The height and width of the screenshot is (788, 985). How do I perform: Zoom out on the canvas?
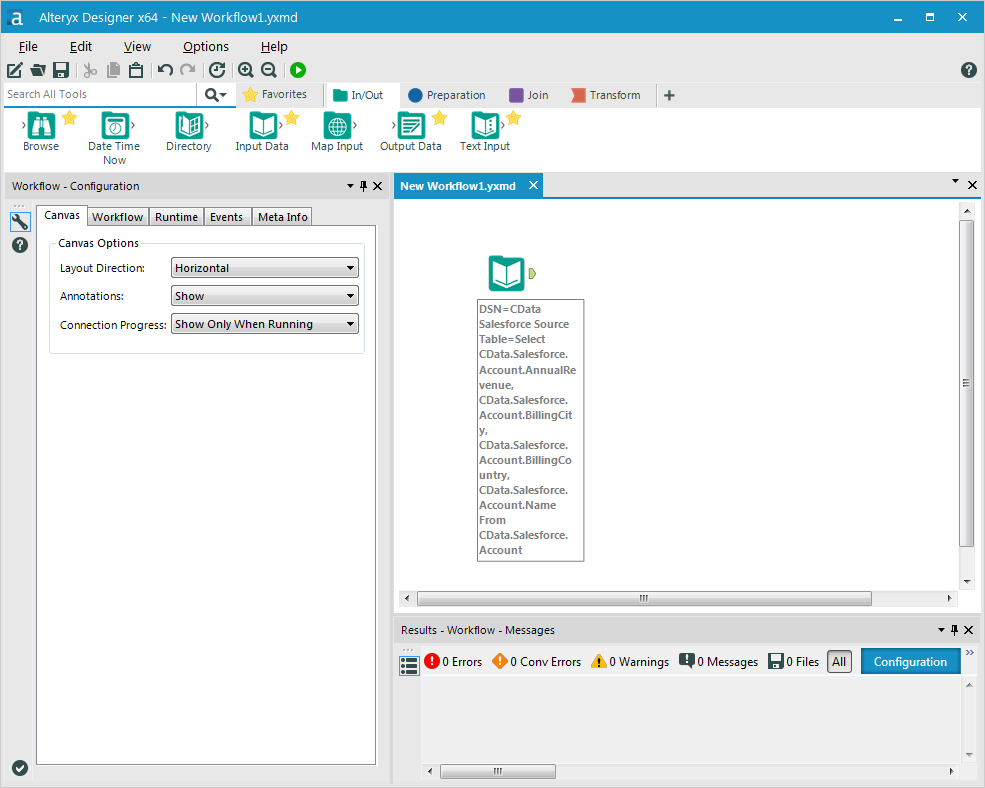[x=269, y=70]
